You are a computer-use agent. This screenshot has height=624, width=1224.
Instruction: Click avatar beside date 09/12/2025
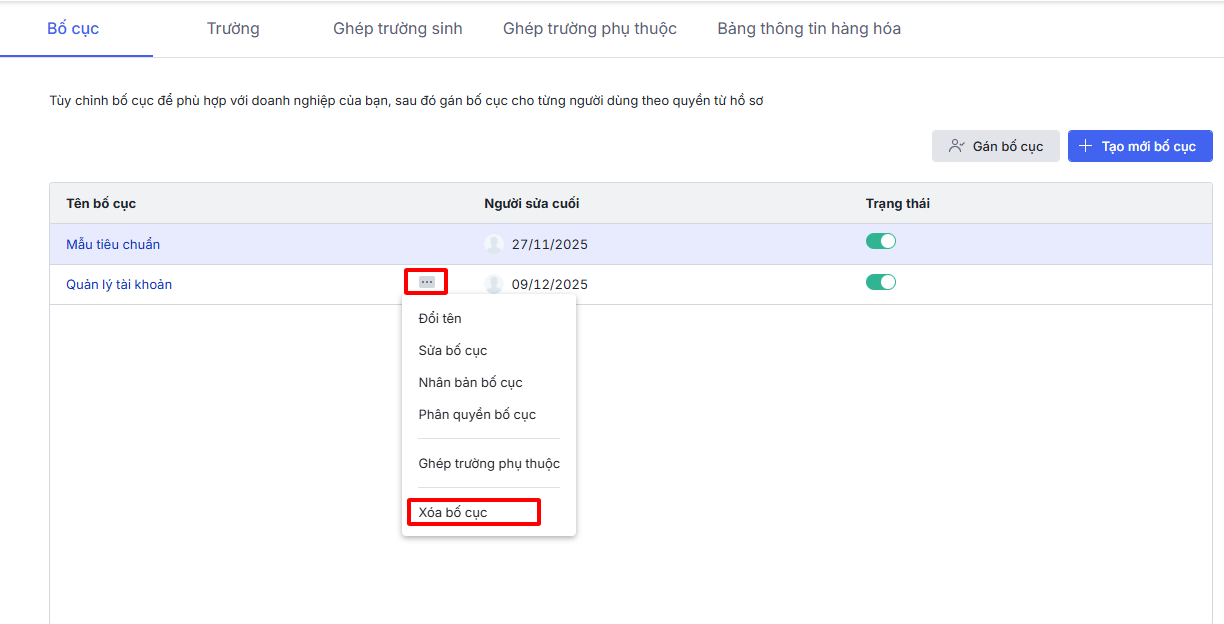coord(493,284)
